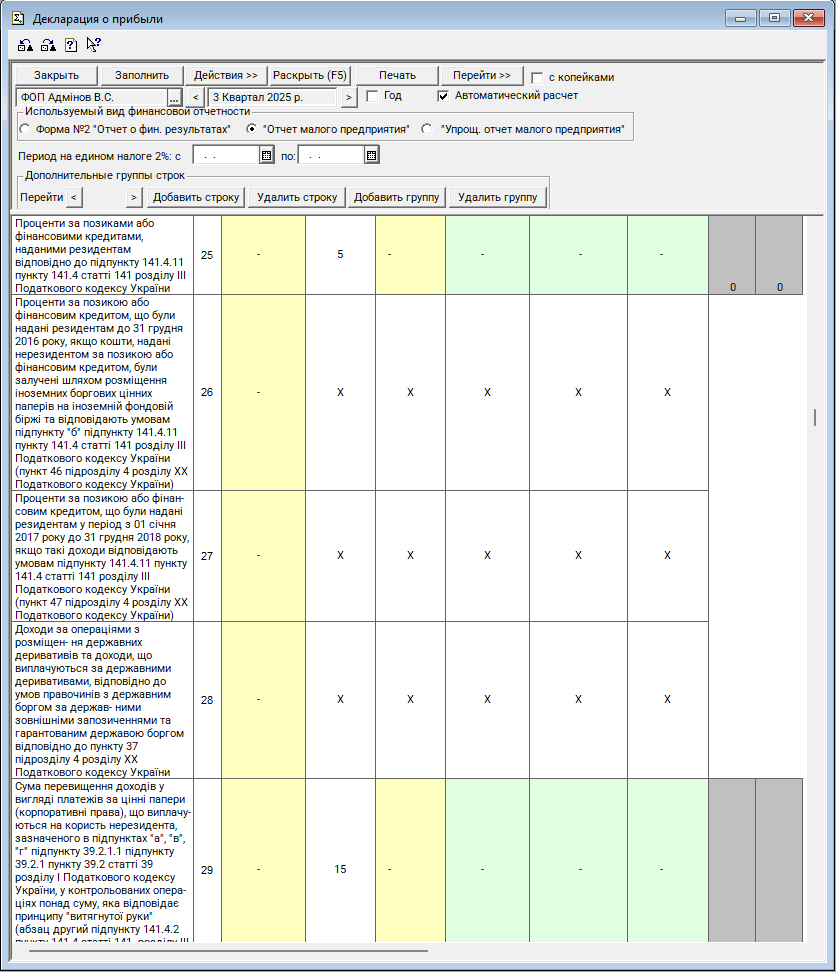Click the second toolbar icon below title

coord(47,45)
